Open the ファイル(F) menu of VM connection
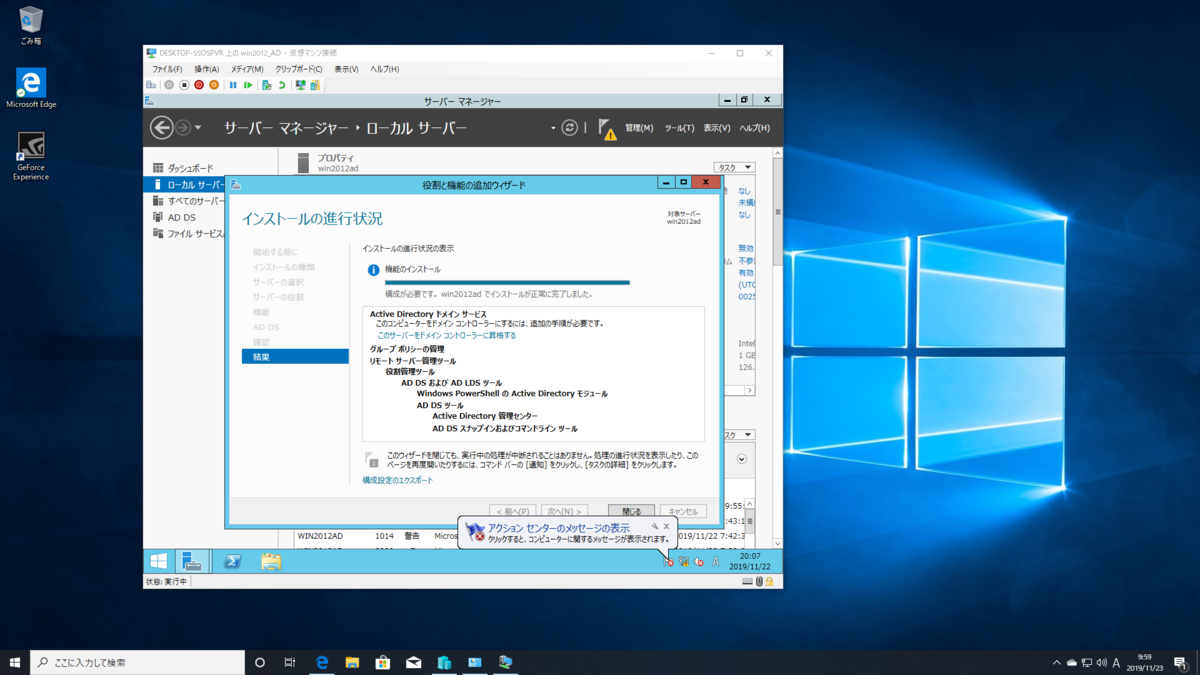 point(167,69)
